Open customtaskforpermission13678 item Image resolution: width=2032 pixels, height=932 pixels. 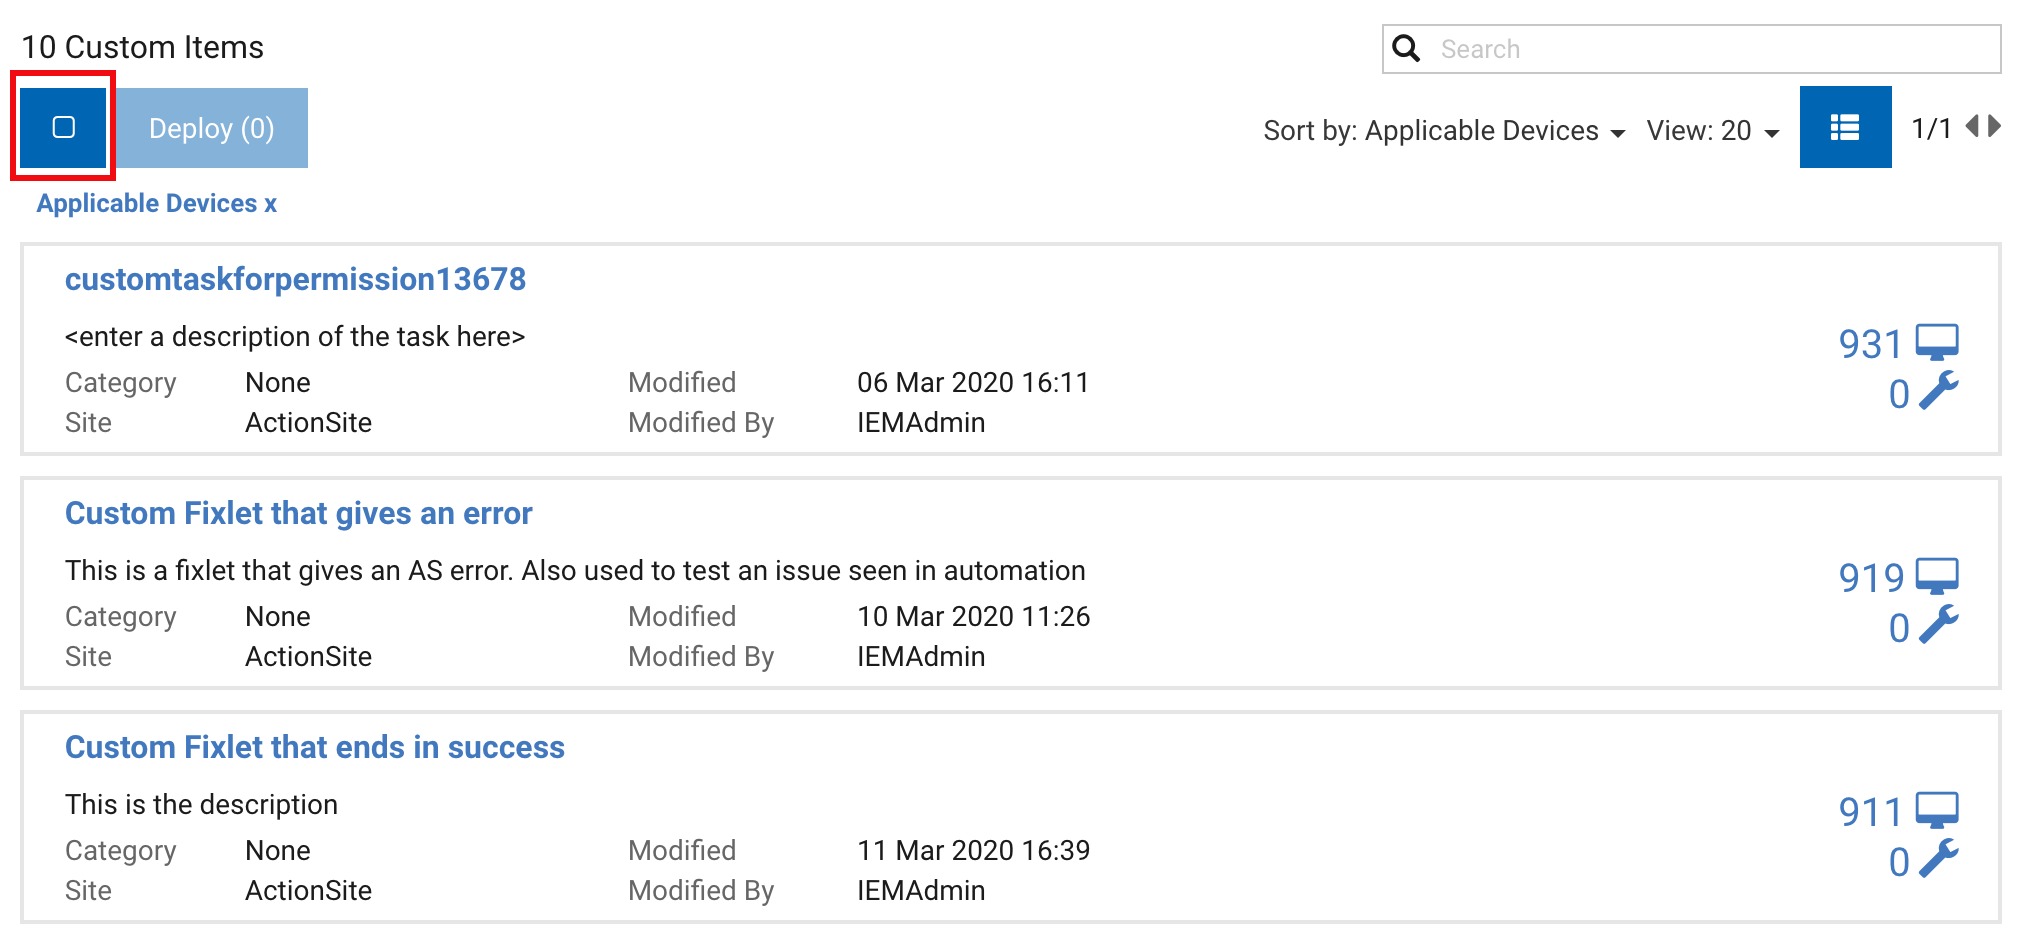click(295, 279)
